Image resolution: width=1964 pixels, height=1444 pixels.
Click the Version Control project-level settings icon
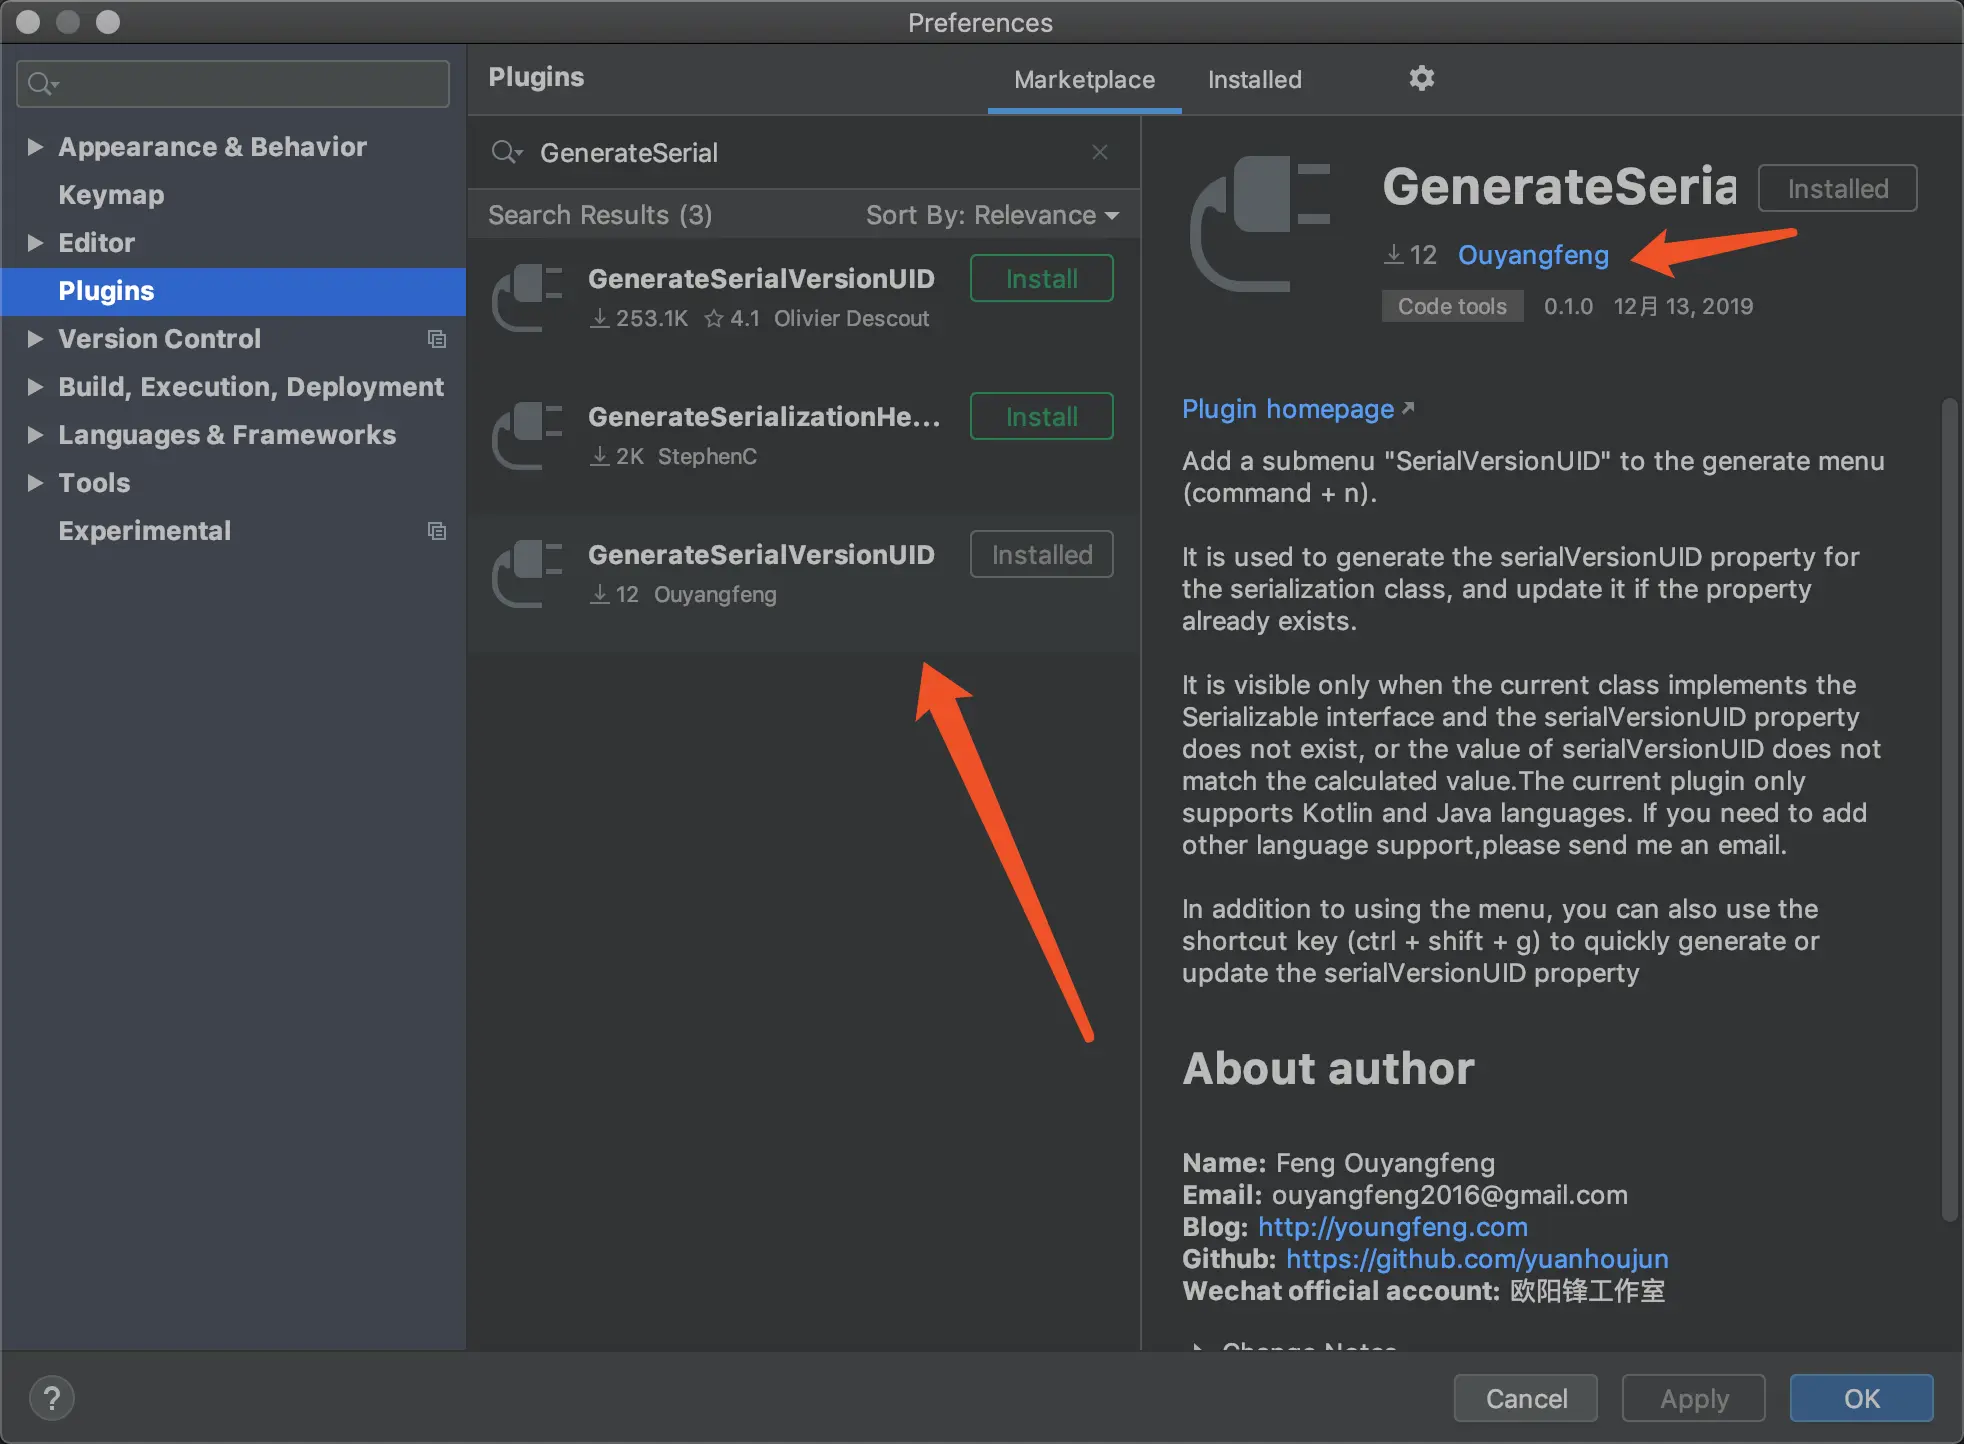(x=437, y=339)
